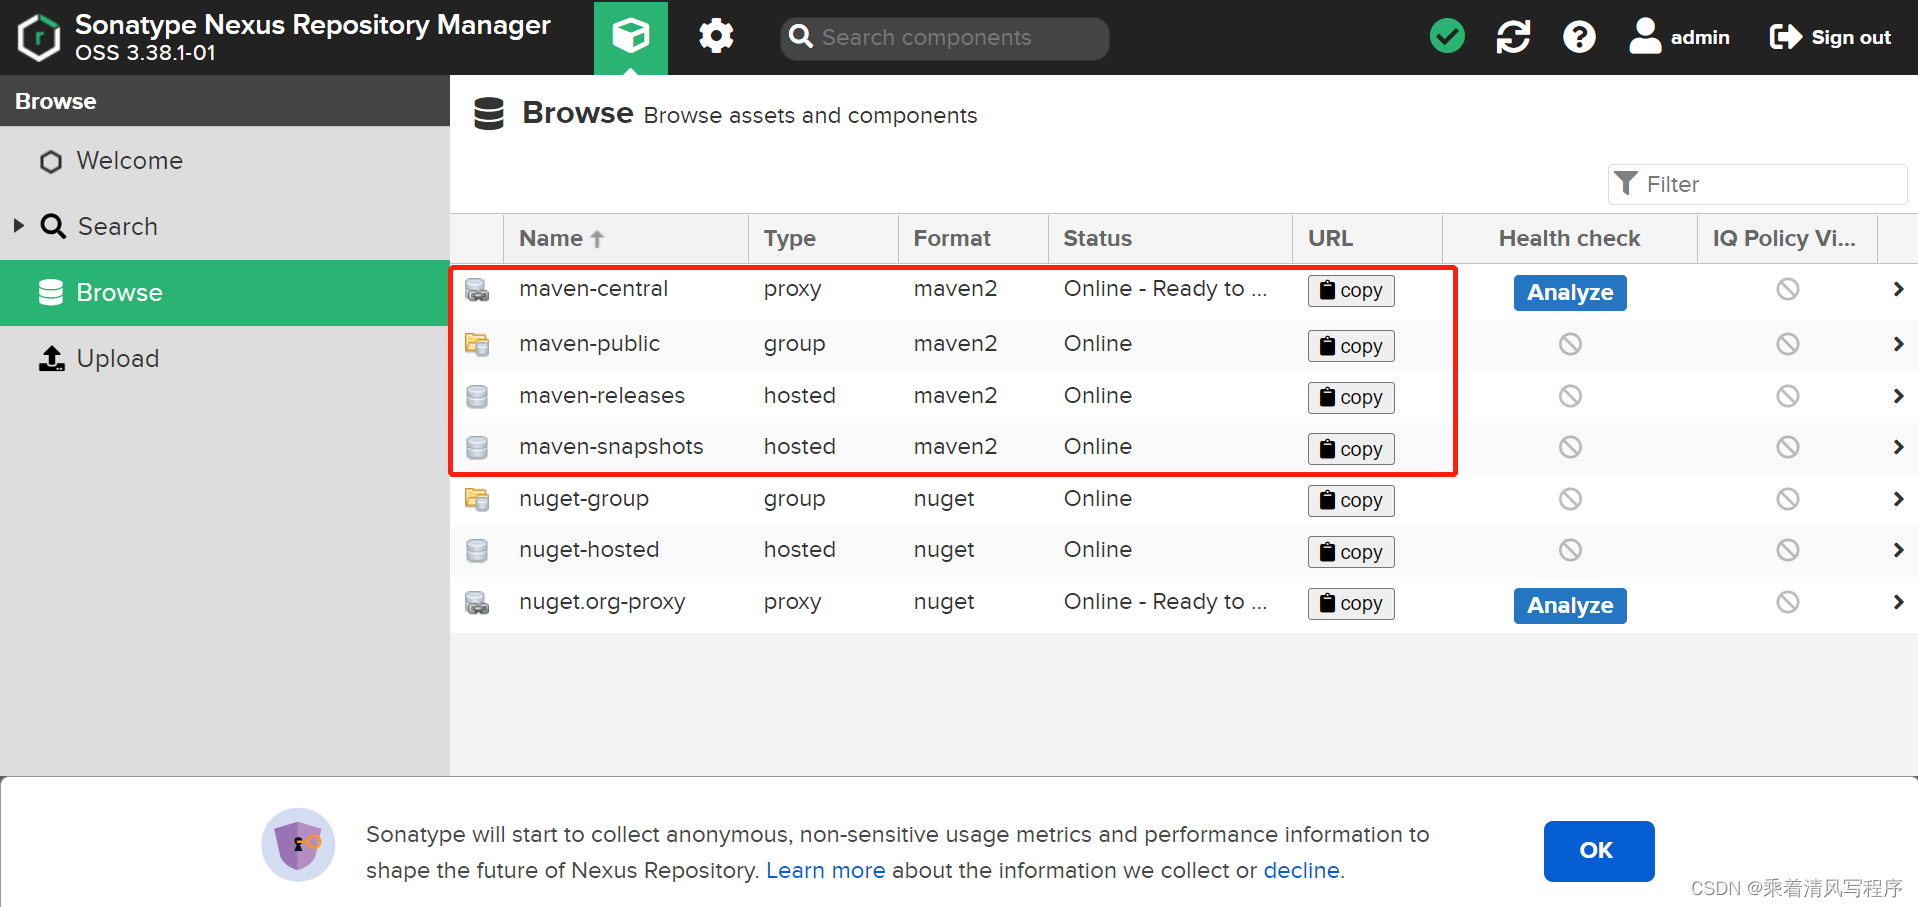Click the Format column header
Image resolution: width=1918 pixels, height=907 pixels.
(x=973, y=239)
